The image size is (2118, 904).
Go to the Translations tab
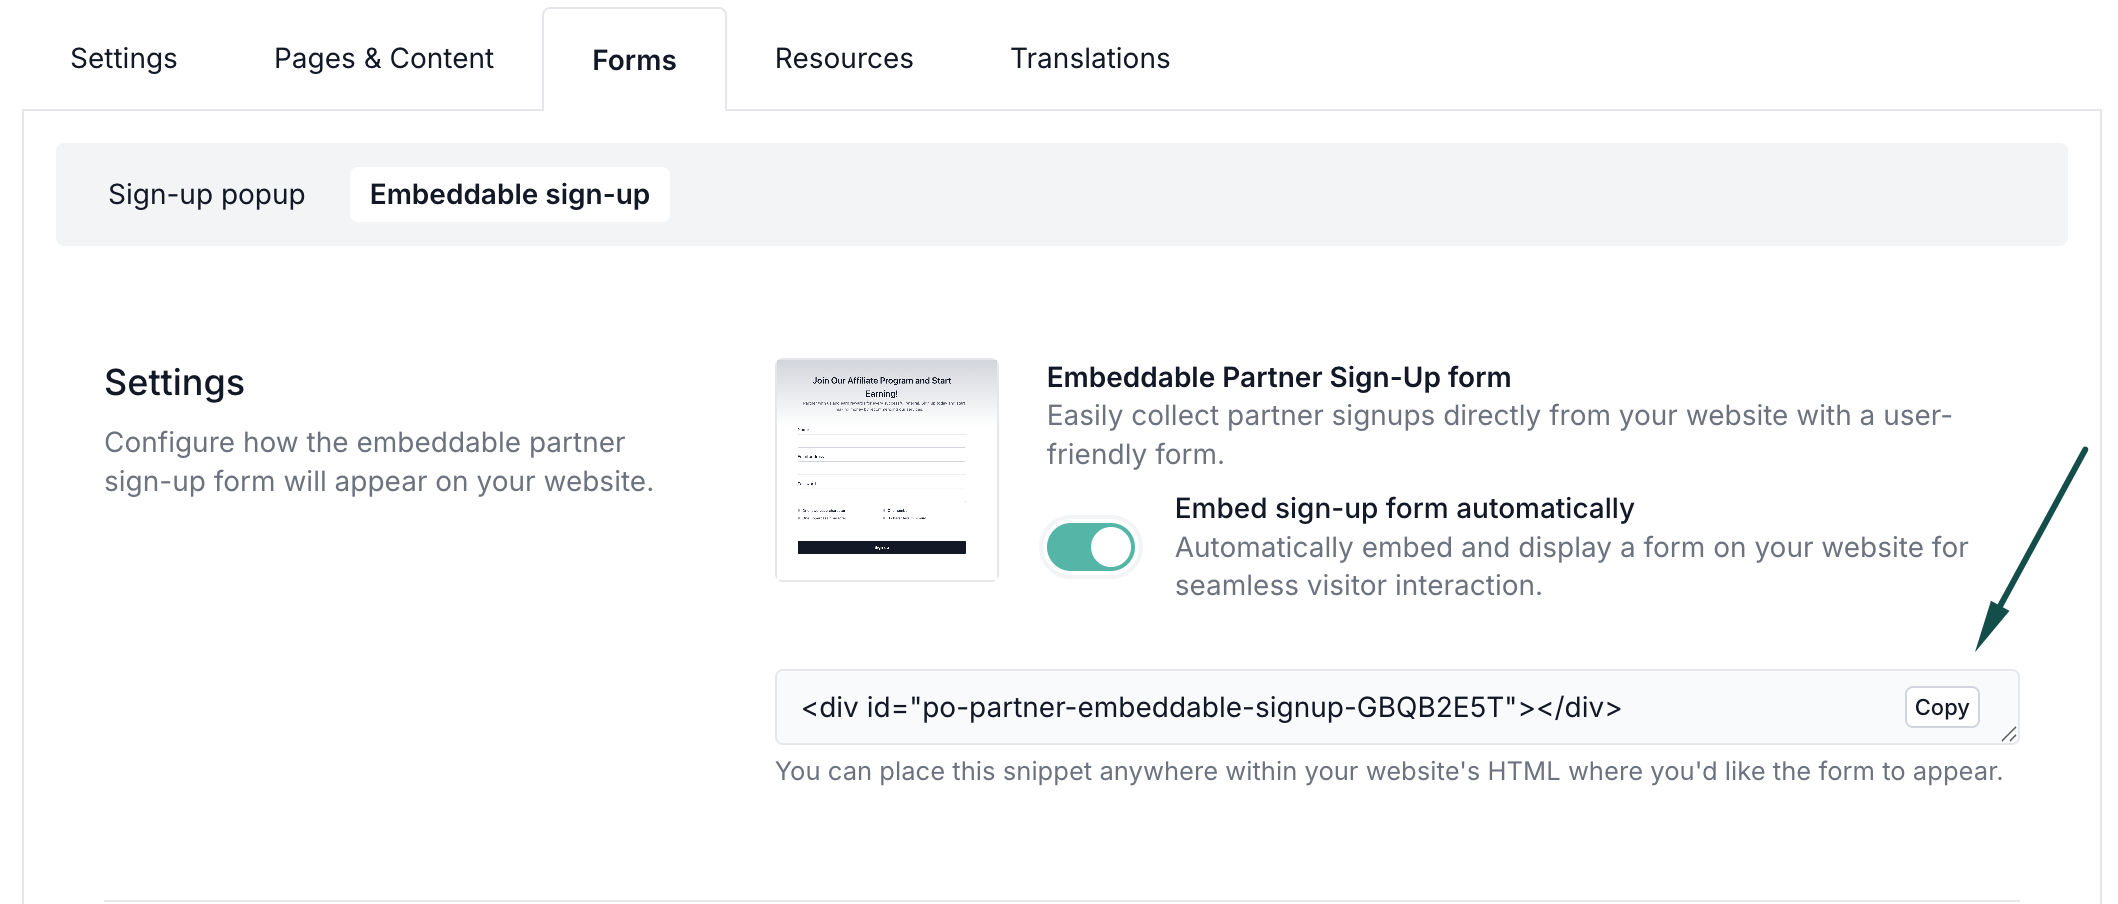(1089, 58)
